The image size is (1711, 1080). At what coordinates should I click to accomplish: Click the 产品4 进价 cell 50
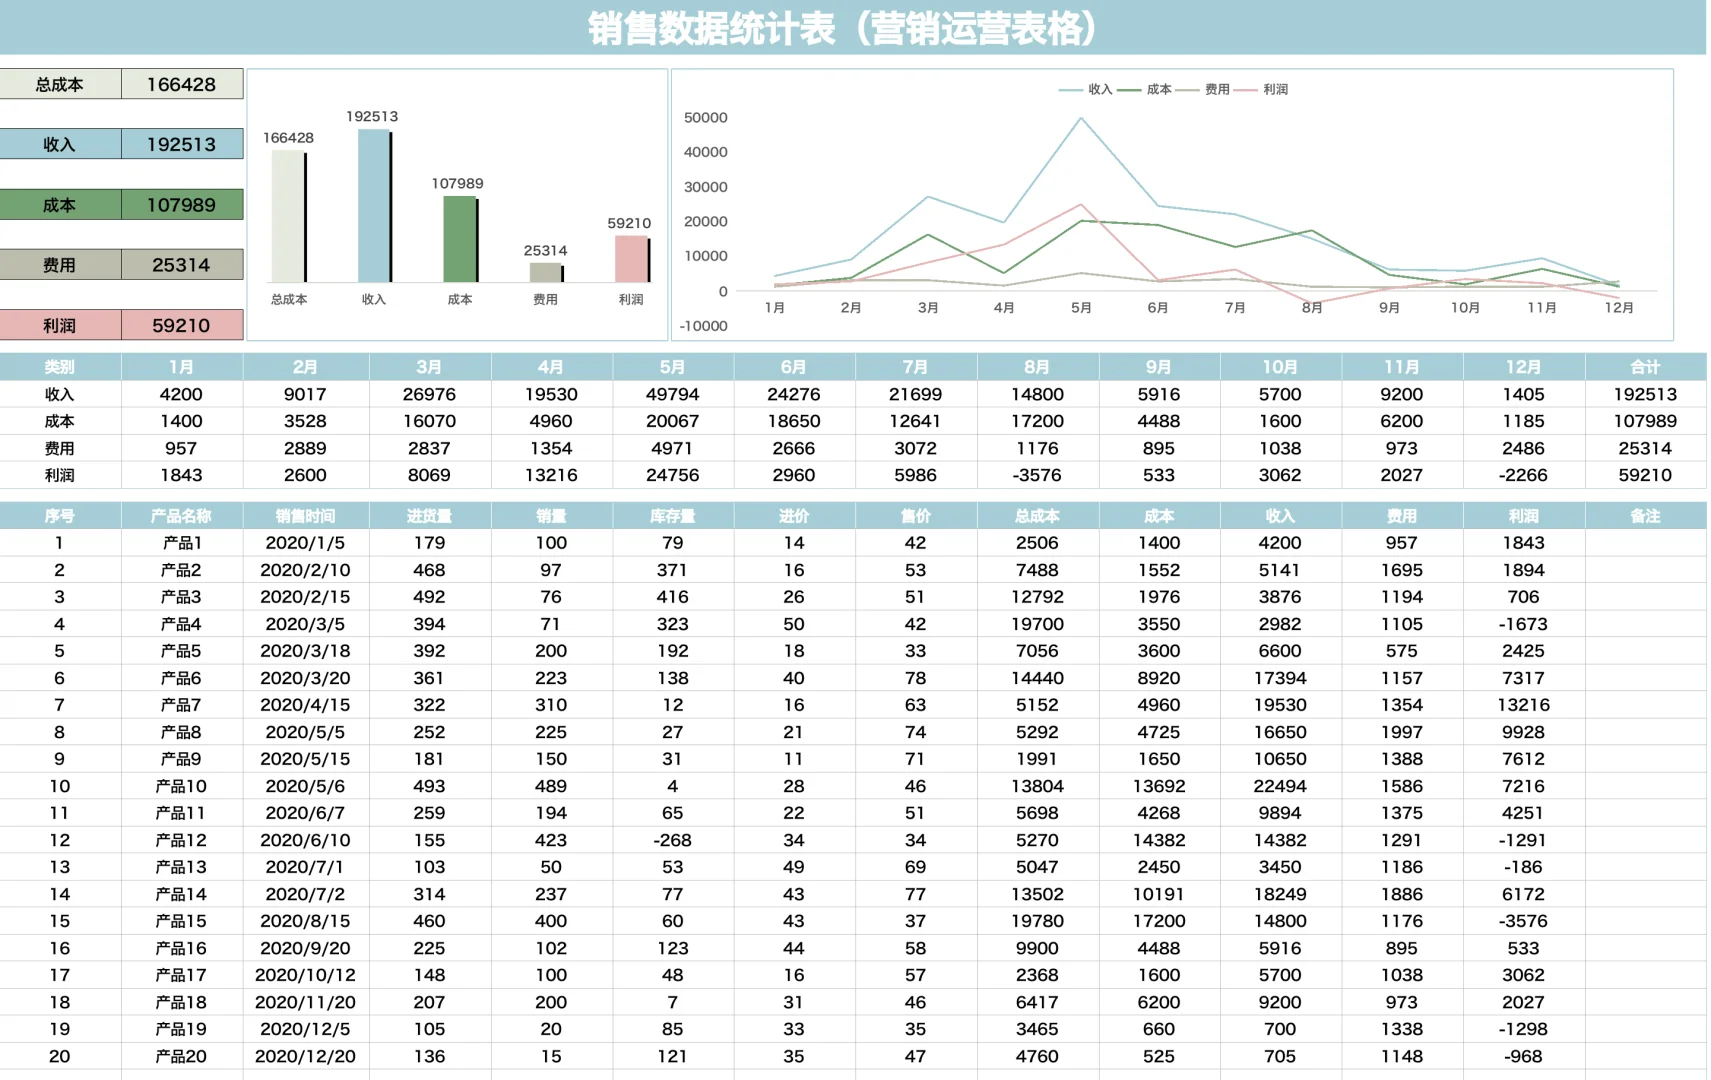coord(794,624)
